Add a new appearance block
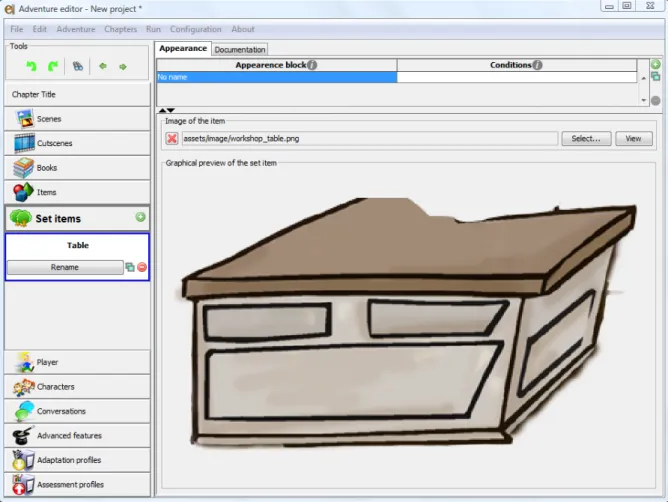668x502 pixels. pyautogui.click(x=656, y=64)
